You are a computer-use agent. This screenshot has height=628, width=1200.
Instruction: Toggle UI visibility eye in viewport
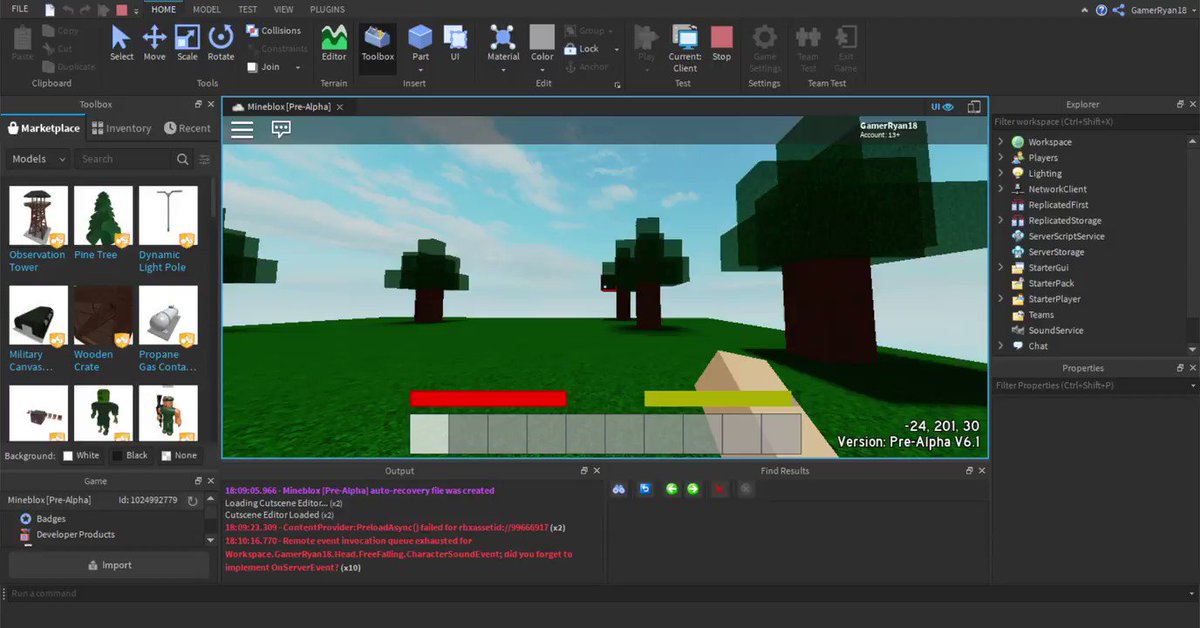pos(942,107)
